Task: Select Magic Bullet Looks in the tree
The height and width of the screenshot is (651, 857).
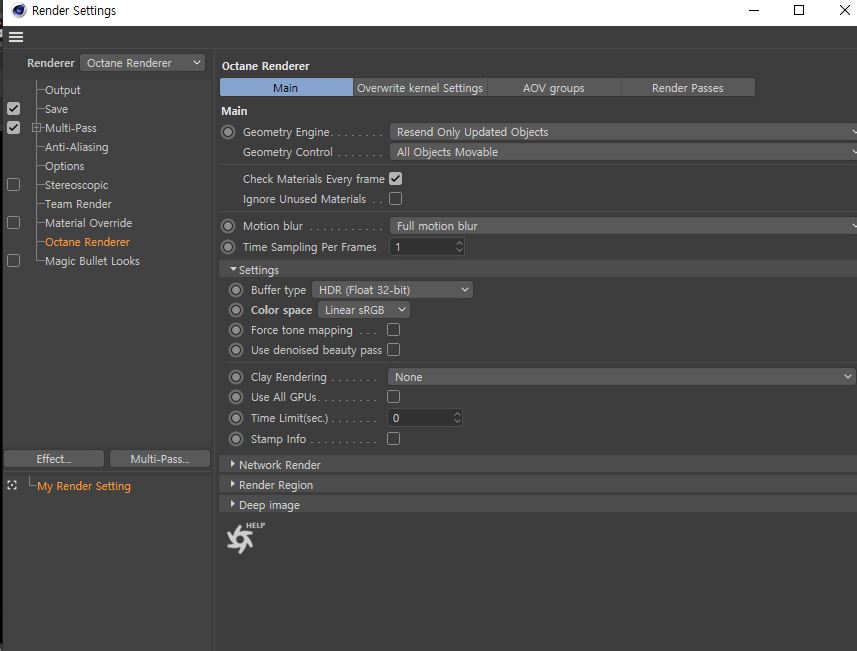Action: click(92, 261)
